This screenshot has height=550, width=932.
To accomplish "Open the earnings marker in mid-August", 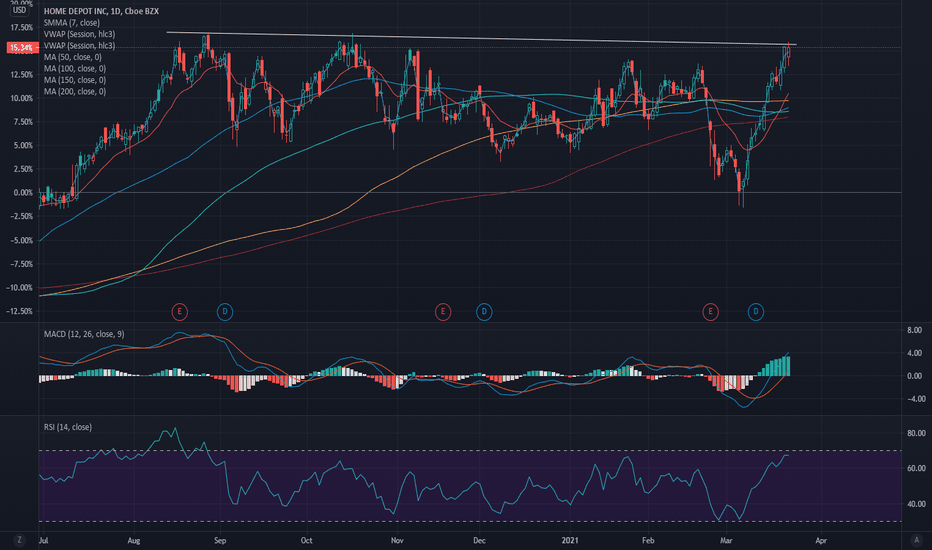I will [x=180, y=312].
